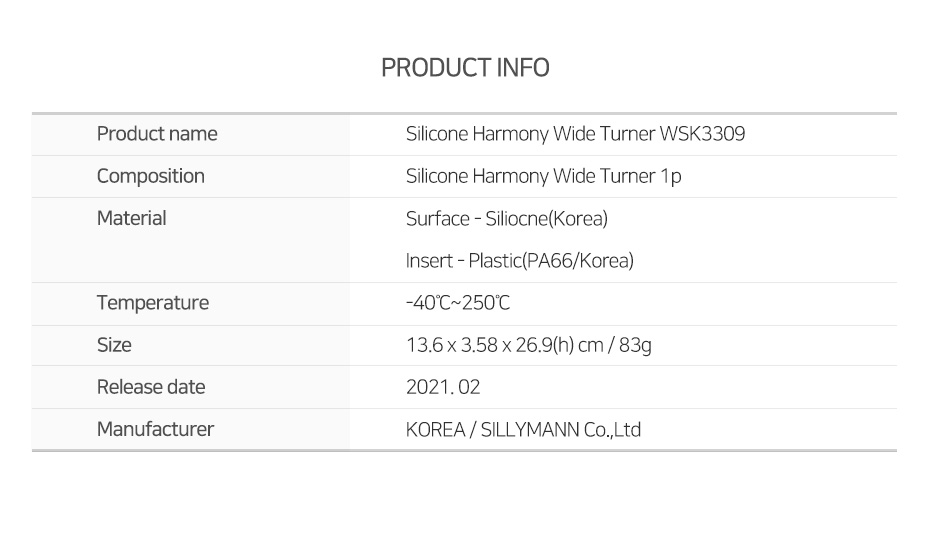Click the PRODUCT INFO heading
The height and width of the screenshot is (538, 930).
pos(465,68)
